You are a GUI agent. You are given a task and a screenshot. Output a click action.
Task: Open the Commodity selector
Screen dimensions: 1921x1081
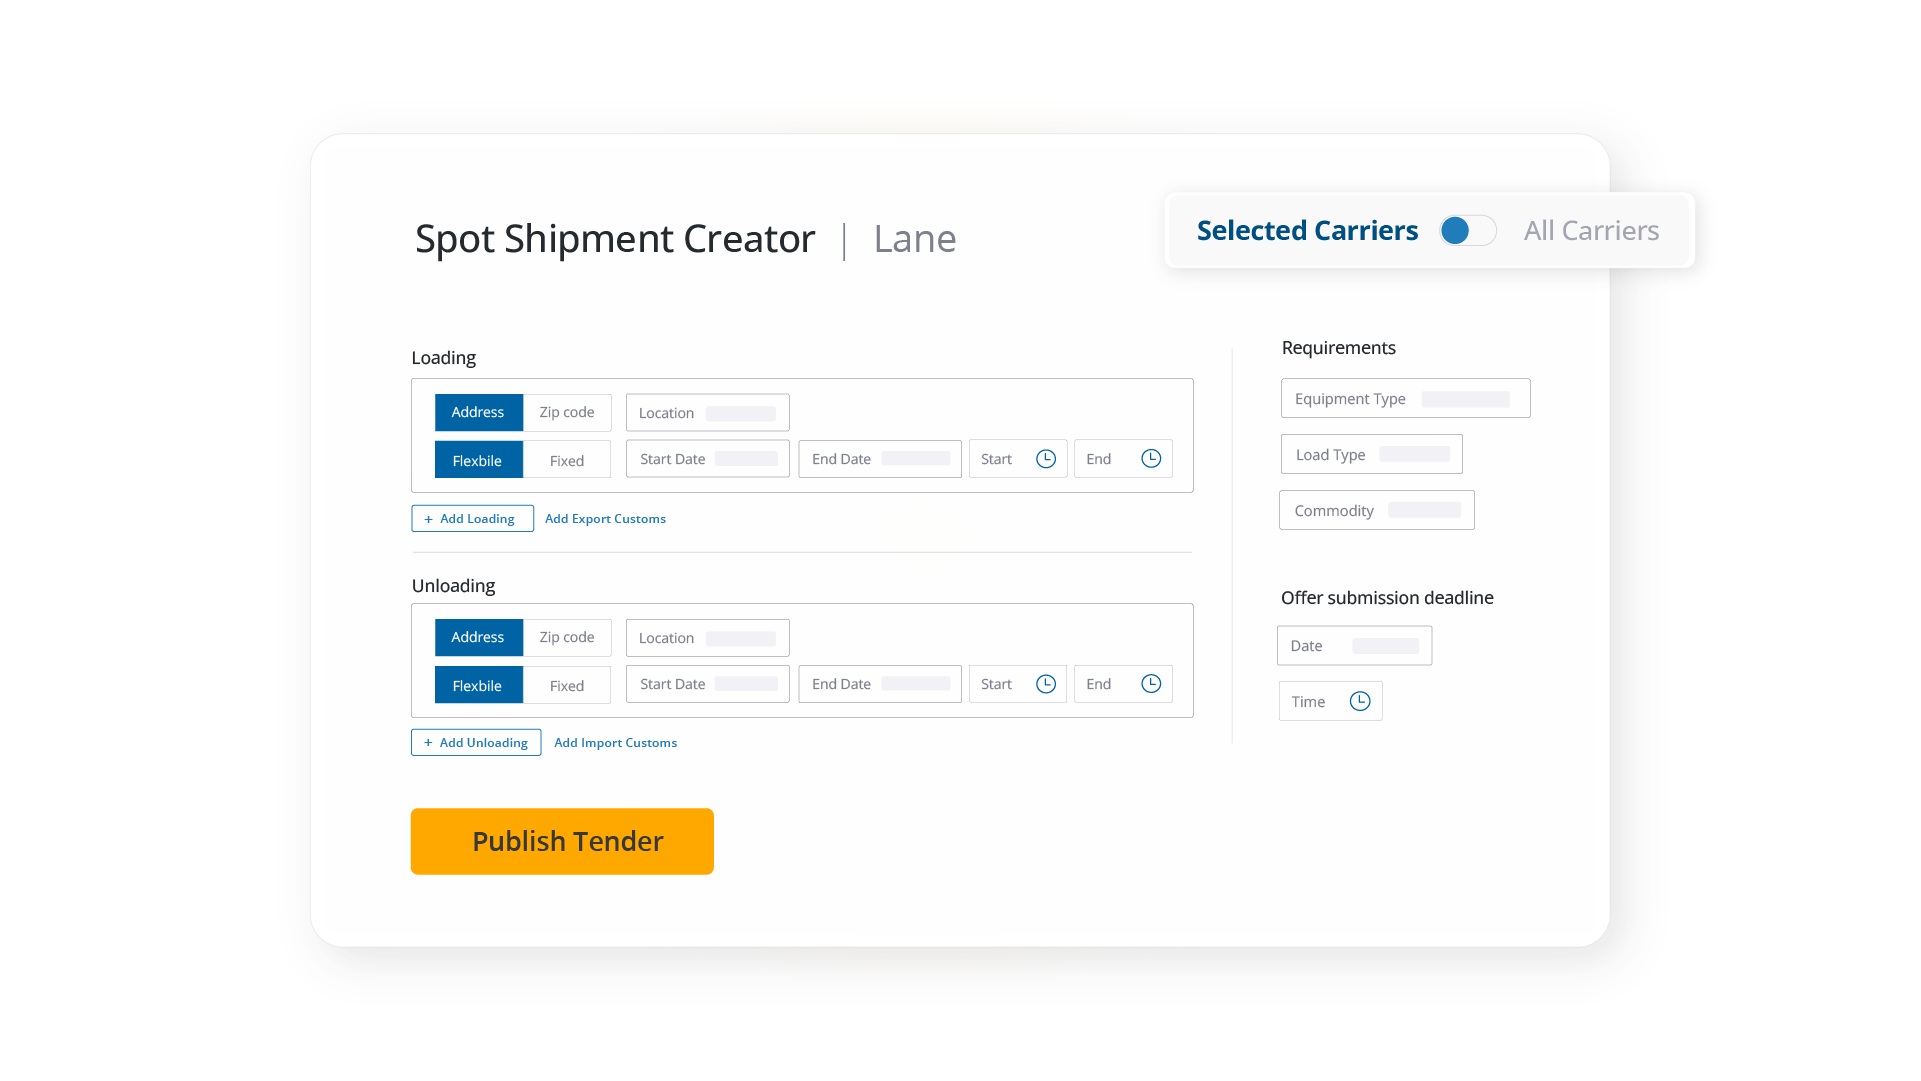pos(1376,510)
